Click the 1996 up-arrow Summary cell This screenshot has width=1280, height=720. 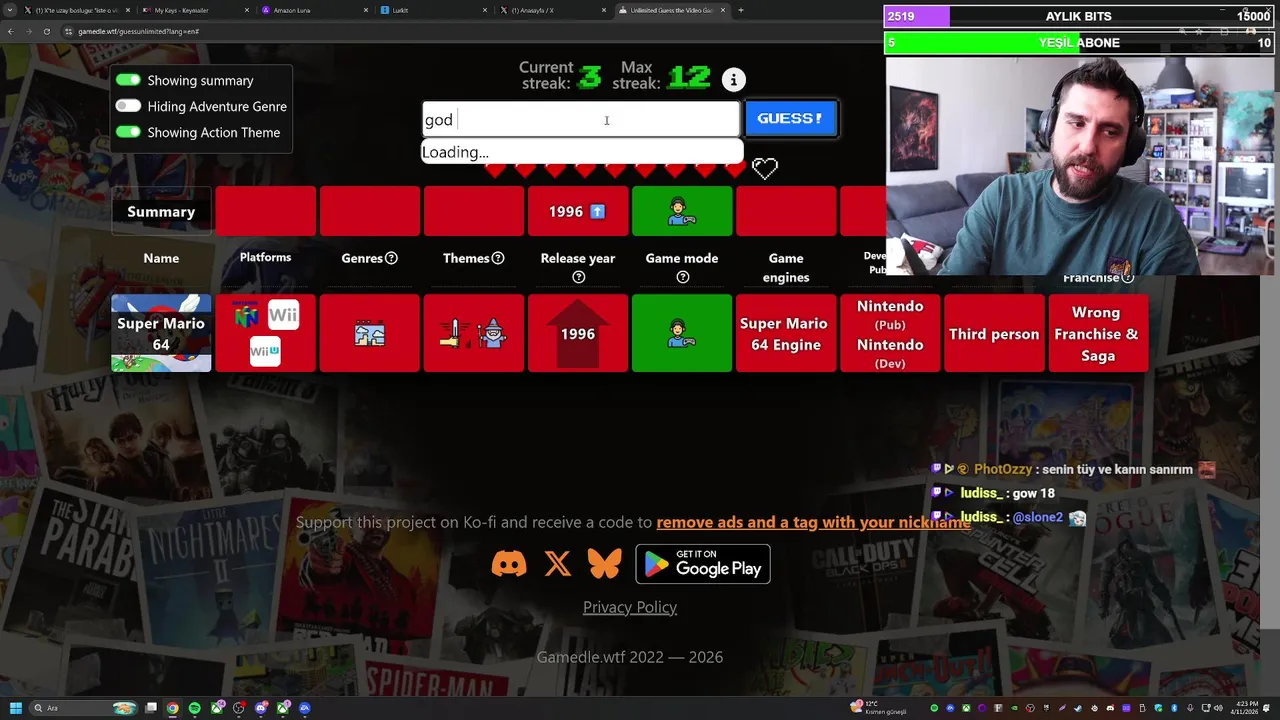pos(578,211)
